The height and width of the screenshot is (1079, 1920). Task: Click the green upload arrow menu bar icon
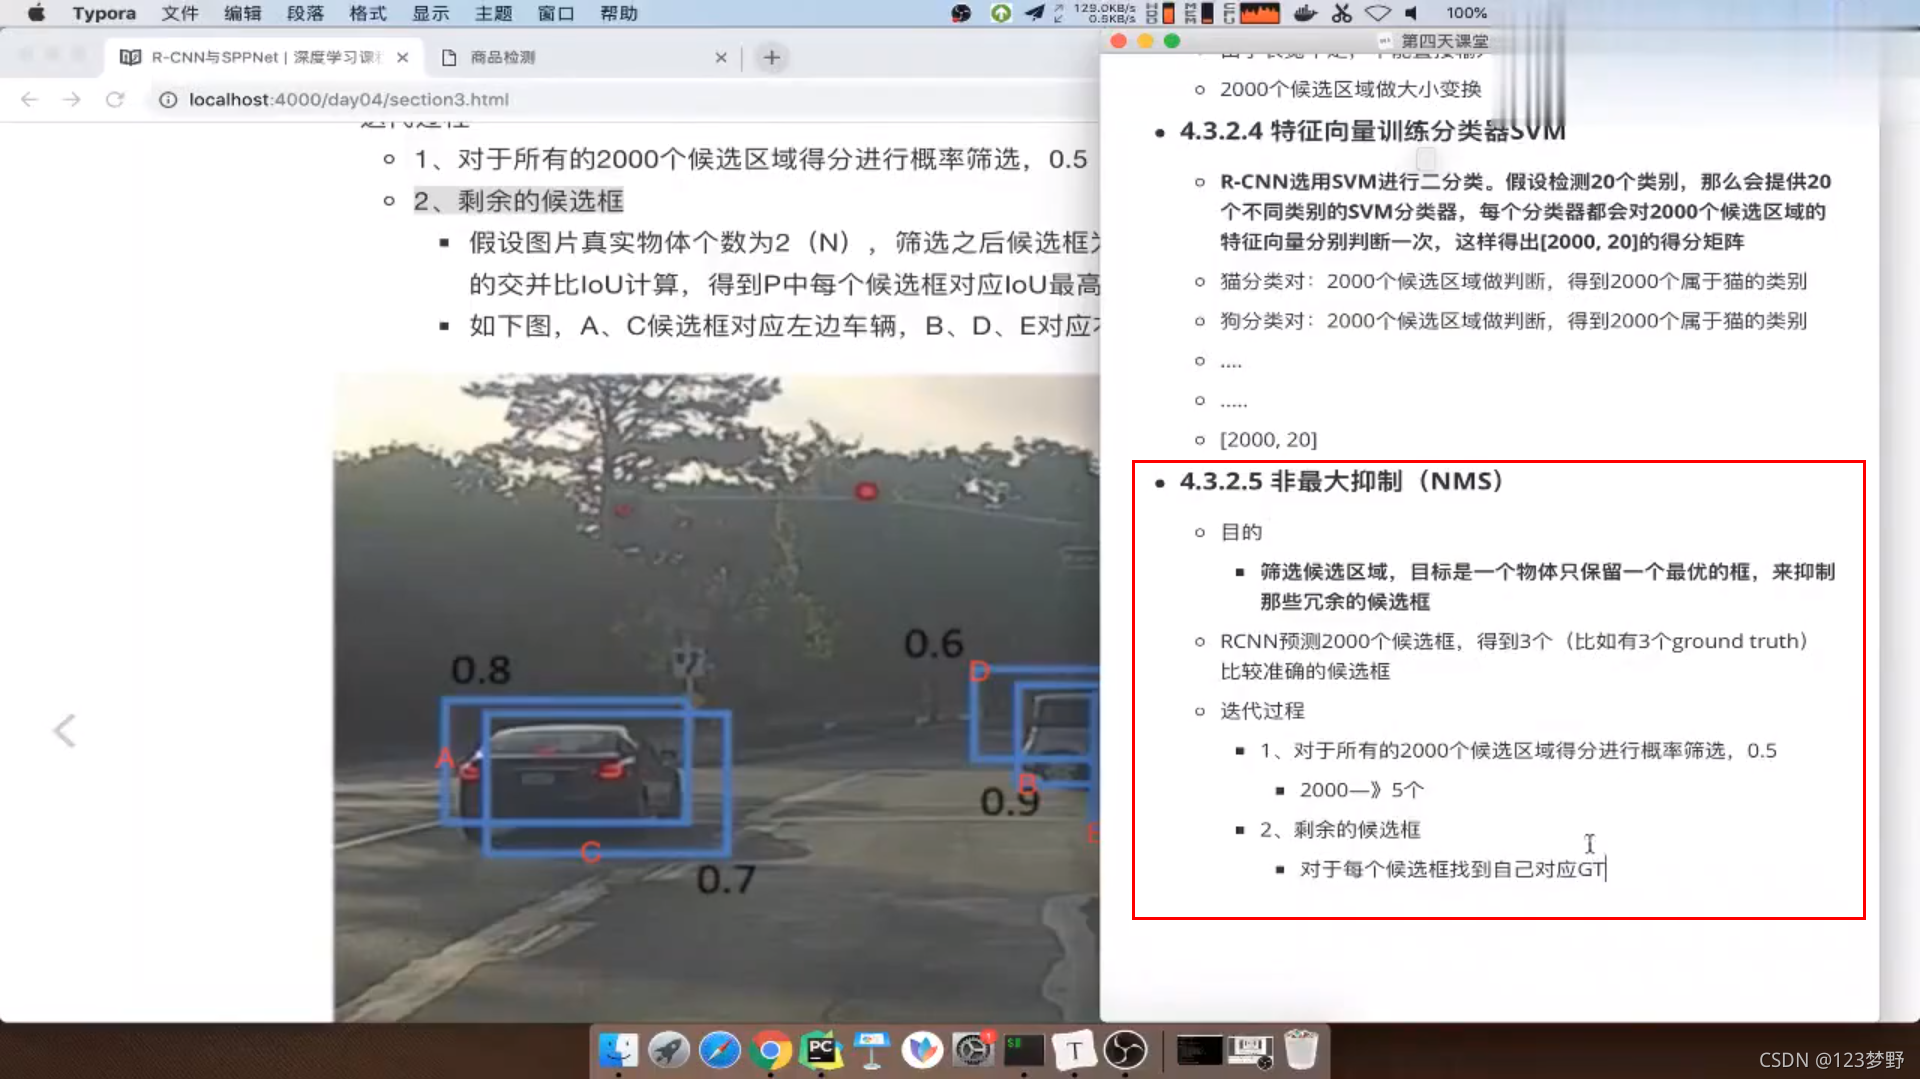(1000, 13)
